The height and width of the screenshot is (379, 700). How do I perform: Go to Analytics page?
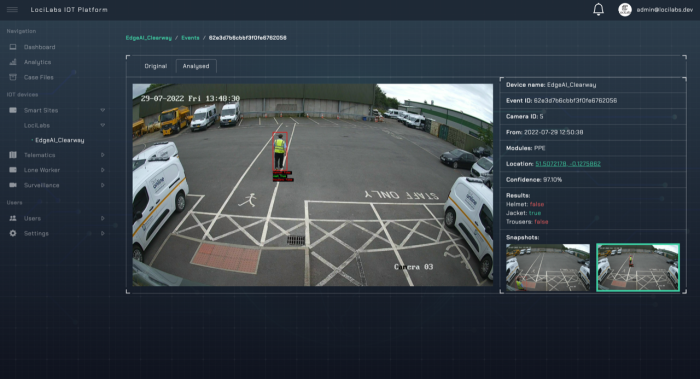[38, 62]
